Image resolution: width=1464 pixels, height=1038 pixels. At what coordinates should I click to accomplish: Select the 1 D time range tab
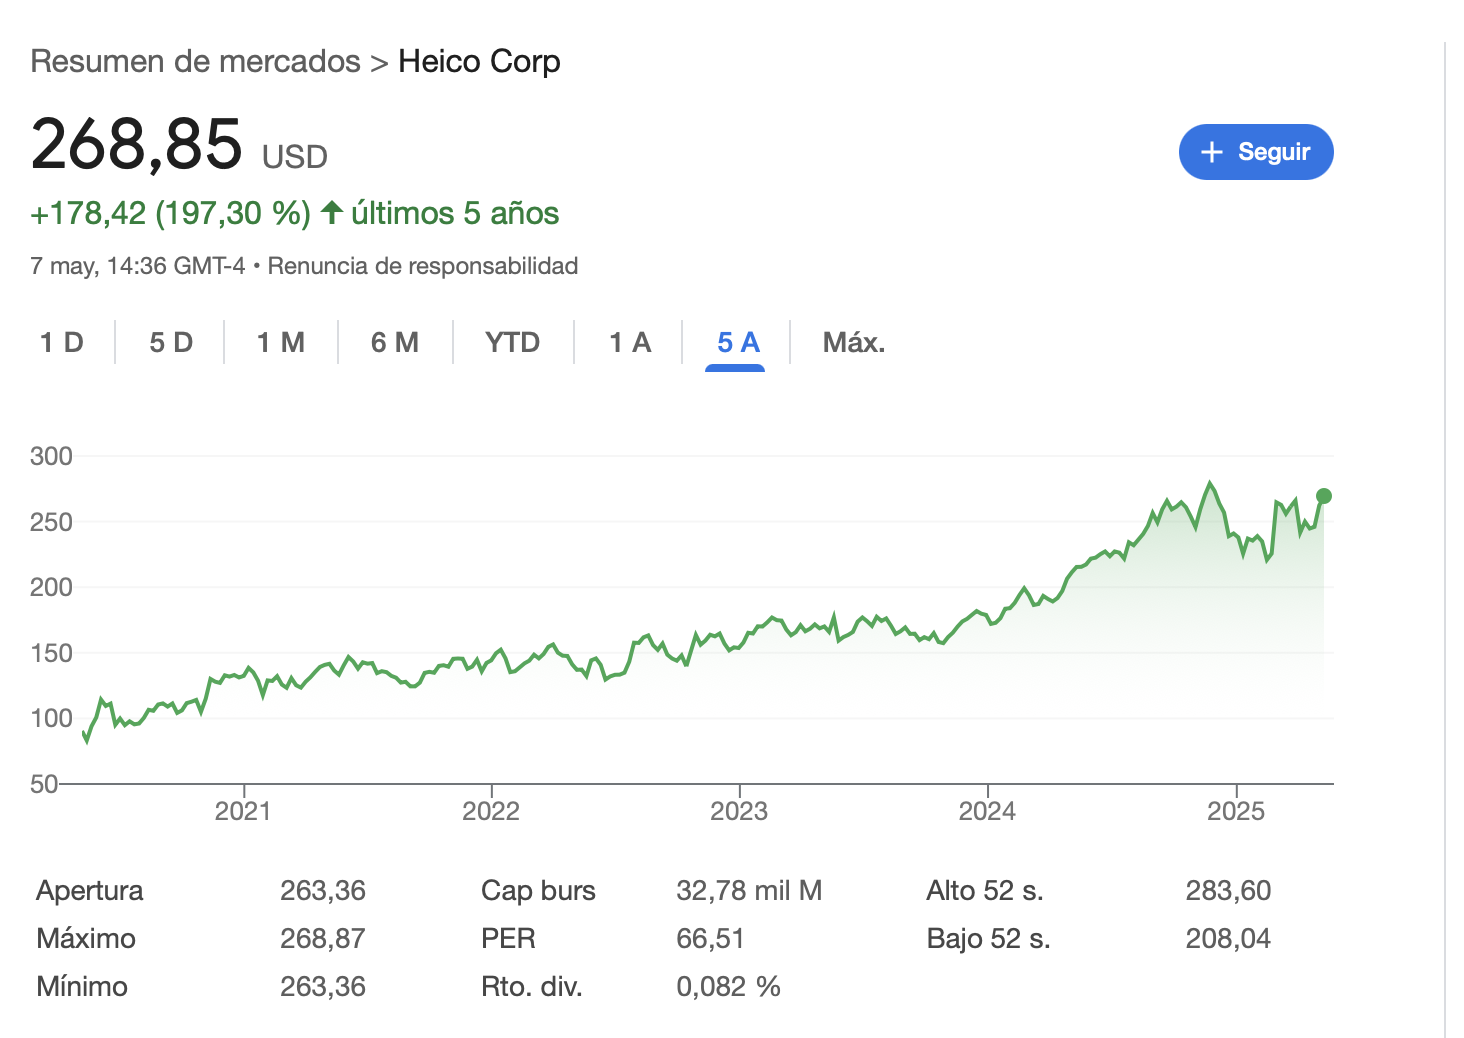pos(62,343)
